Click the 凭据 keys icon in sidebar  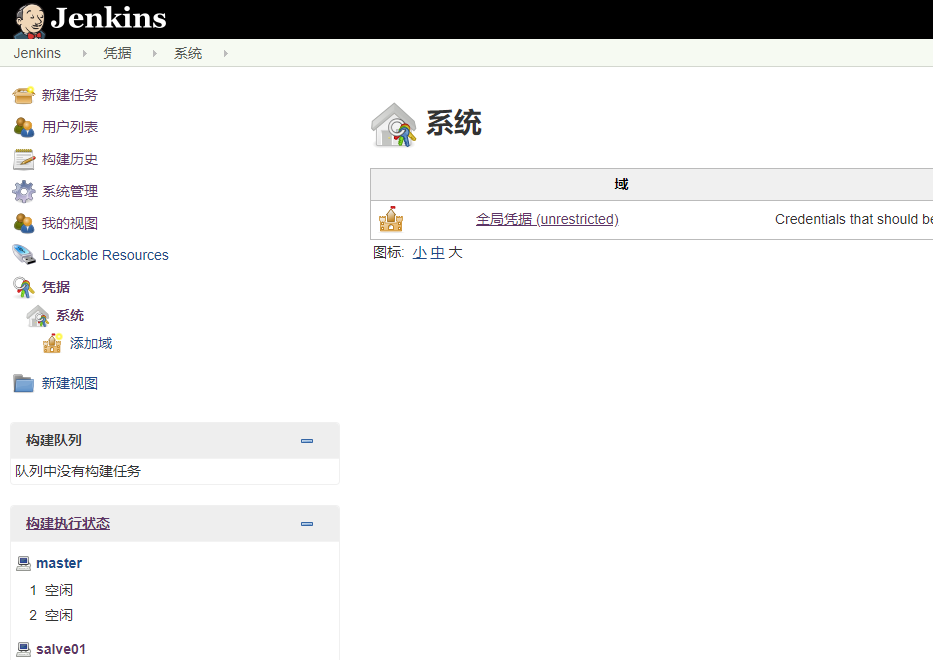click(x=24, y=287)
